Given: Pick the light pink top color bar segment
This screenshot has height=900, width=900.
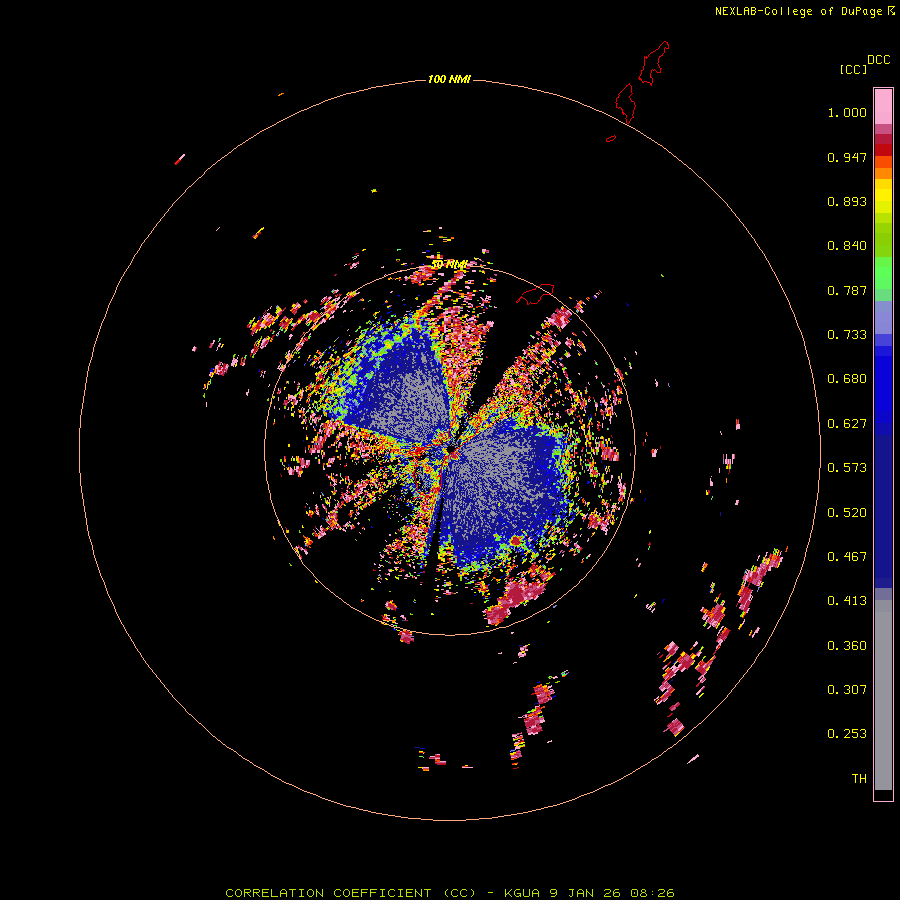Looking at the screenshot, I should 883,107.
